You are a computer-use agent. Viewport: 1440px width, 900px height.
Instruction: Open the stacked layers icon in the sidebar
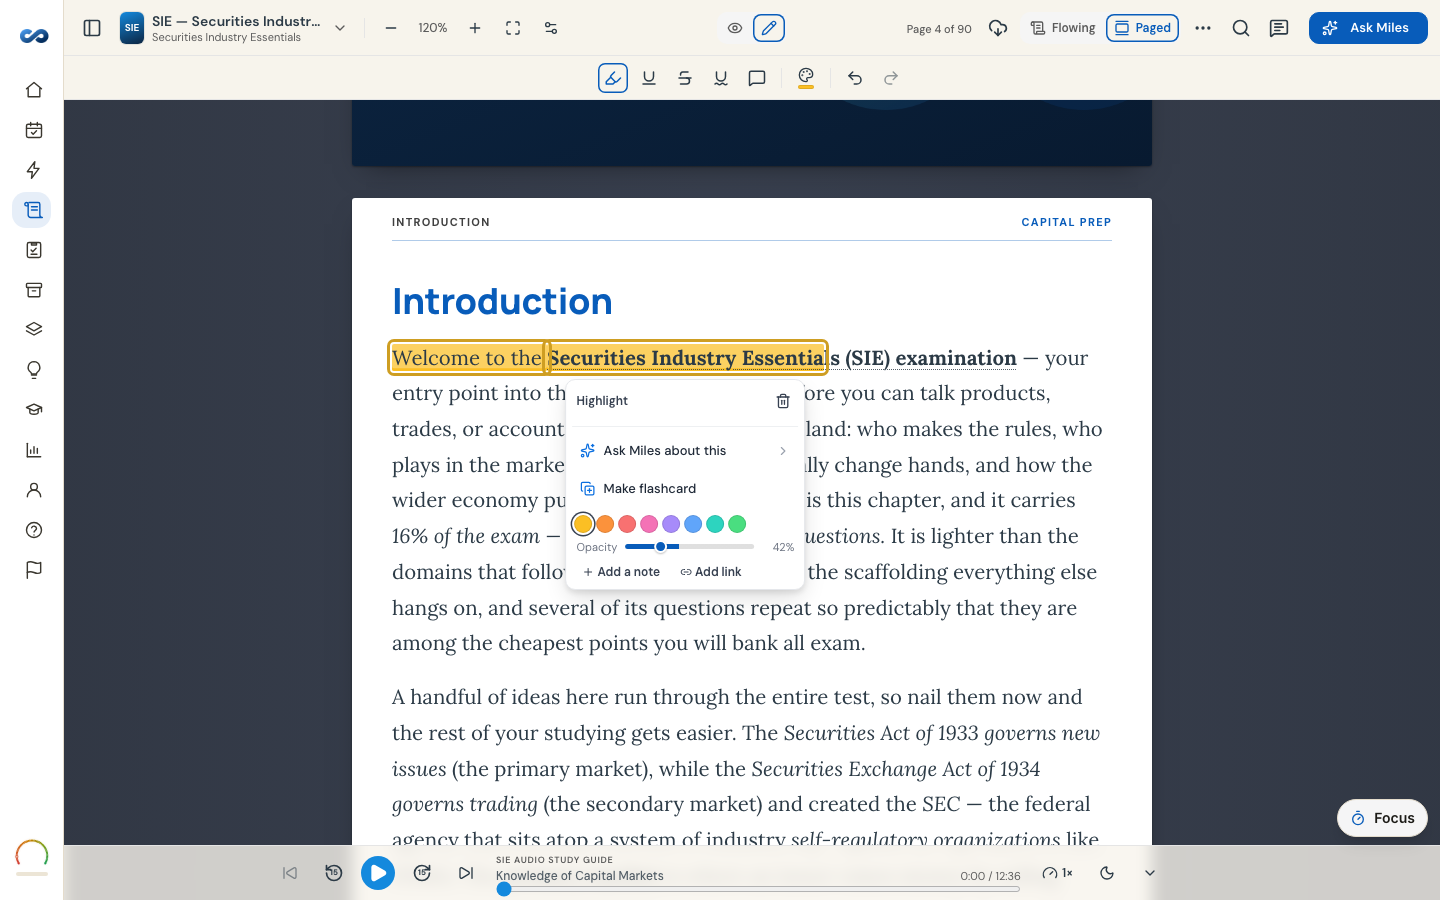(33, 330)
